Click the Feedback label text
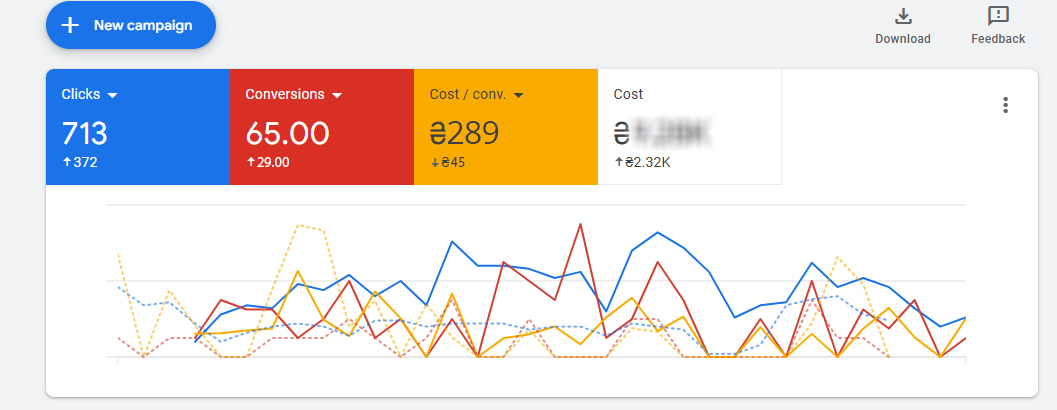Screen dimensions: 1057x410 coord(998,39)
